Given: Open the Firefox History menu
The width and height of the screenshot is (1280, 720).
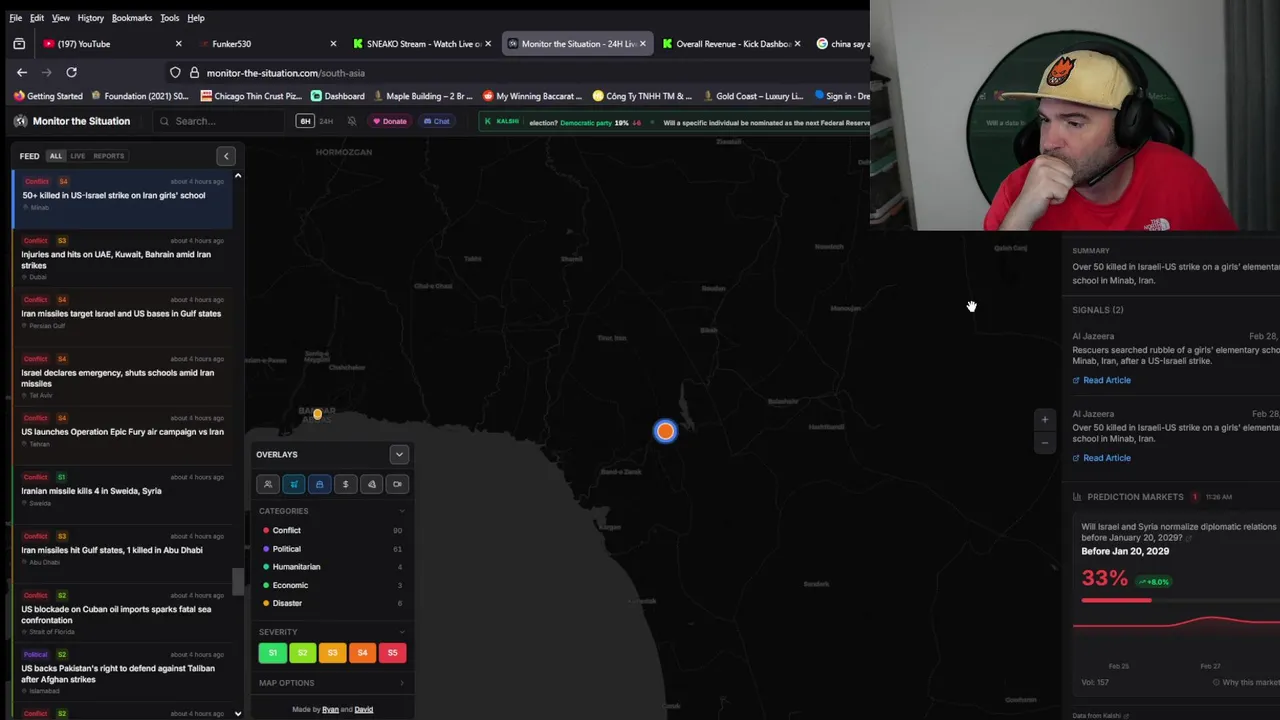Looking at the screenshot, I should (90, 18).
